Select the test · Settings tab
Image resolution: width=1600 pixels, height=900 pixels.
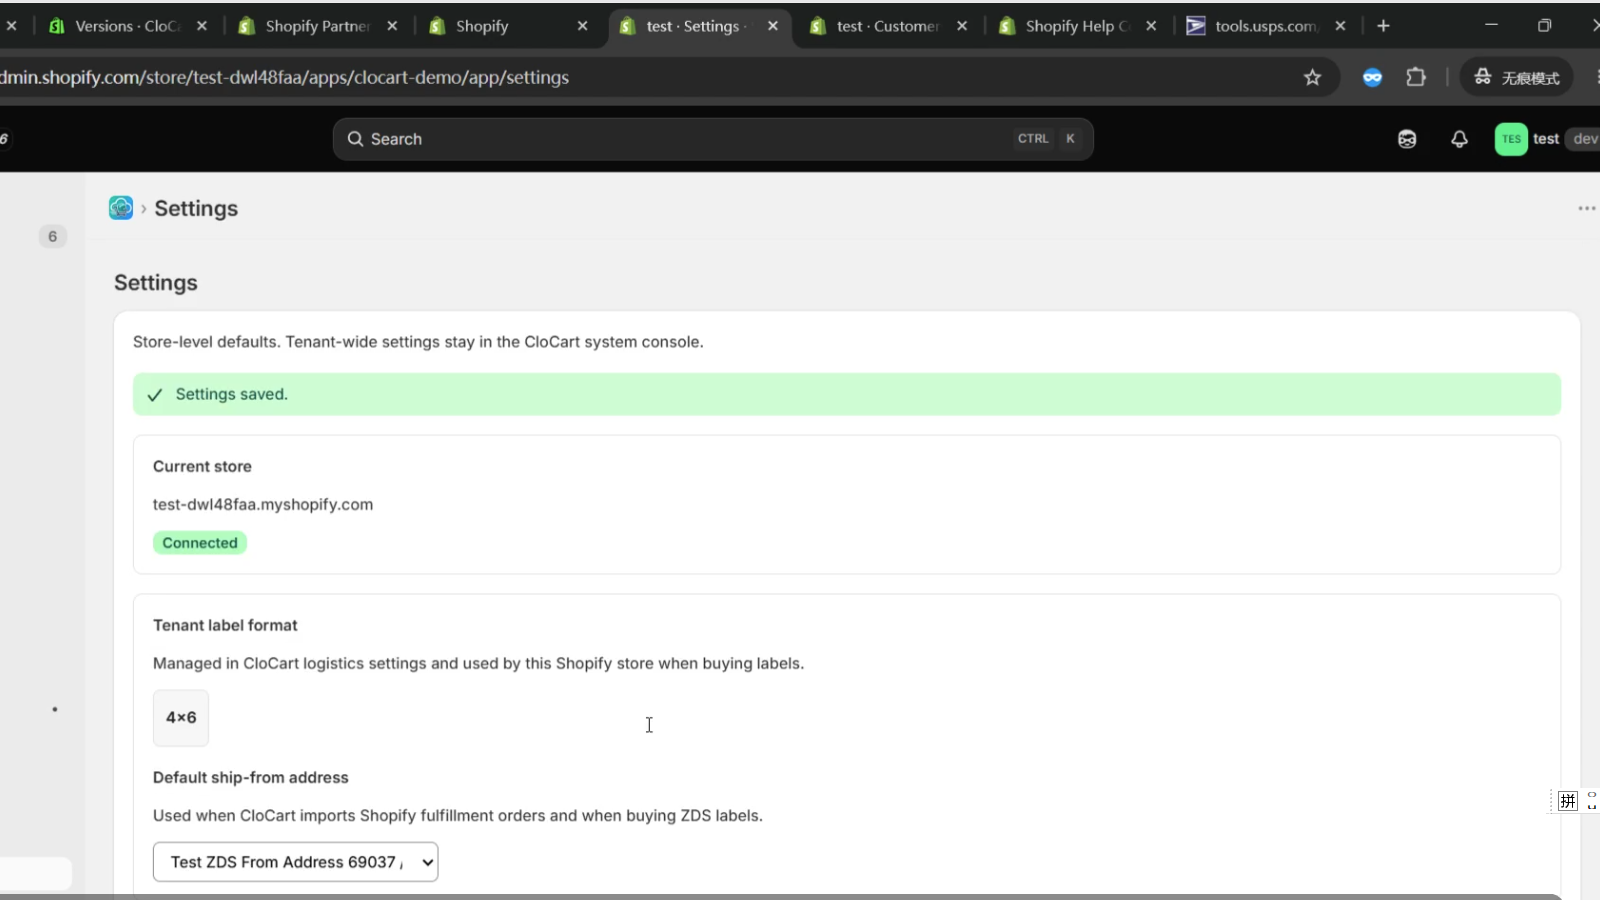(x=699, y=26)
